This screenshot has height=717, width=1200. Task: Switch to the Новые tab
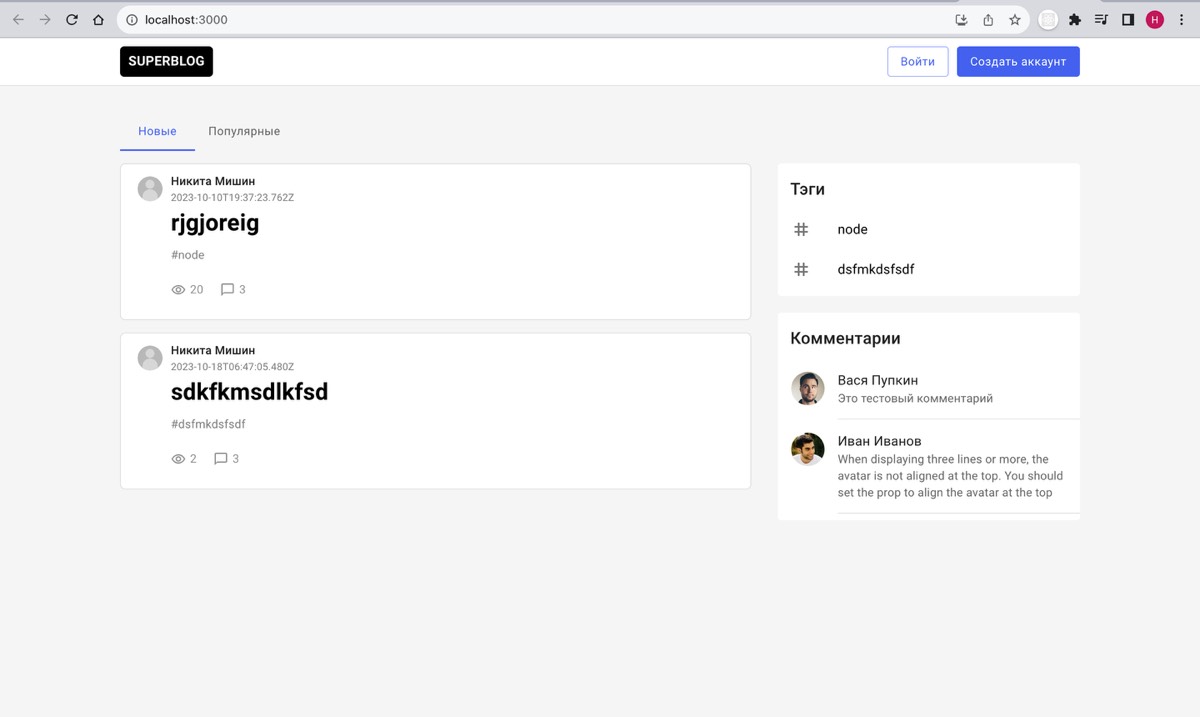(157, 131)
